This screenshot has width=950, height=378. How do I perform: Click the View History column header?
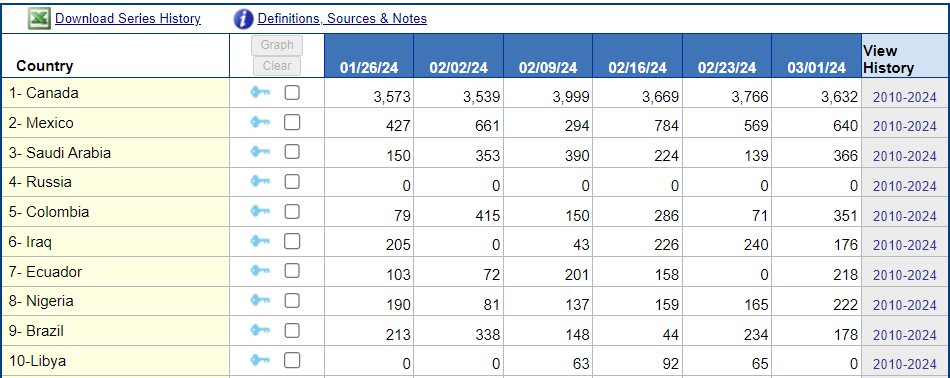905,56
